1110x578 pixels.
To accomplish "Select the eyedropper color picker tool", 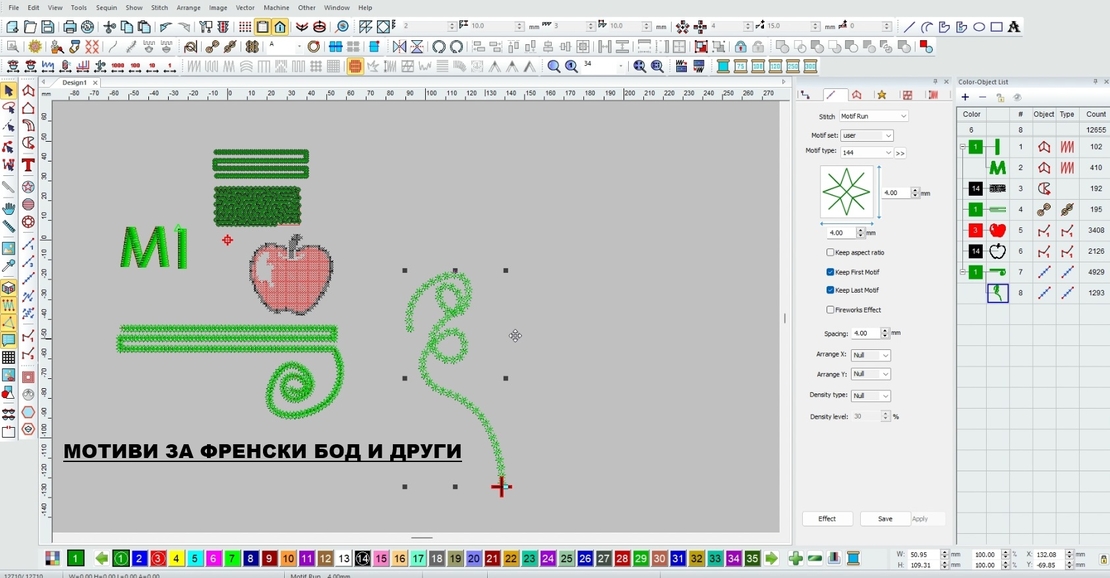I will [x=8, y=263].
